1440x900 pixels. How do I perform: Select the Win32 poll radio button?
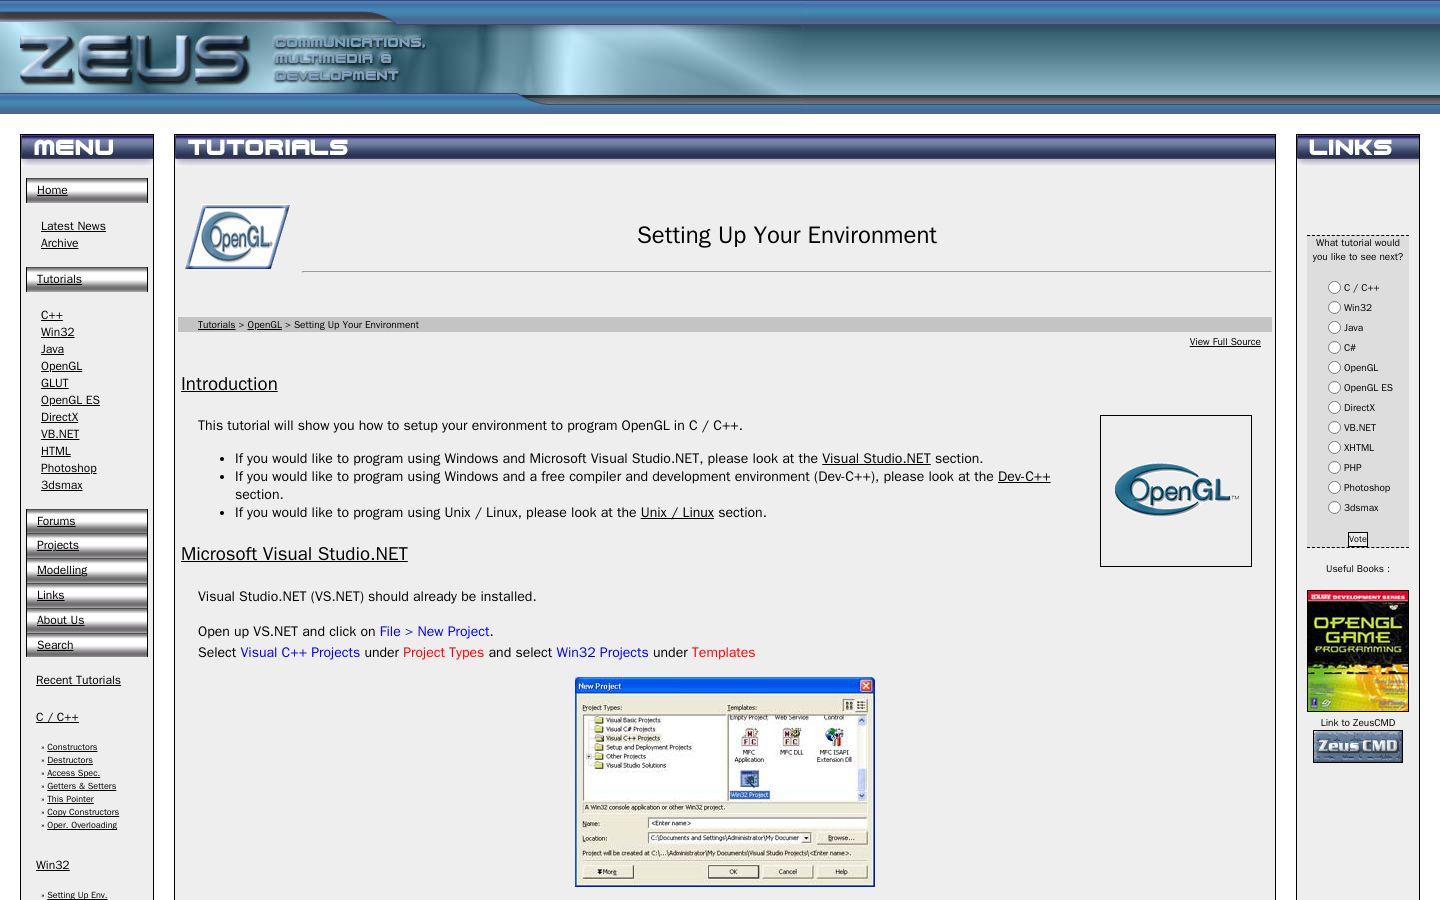1334,308
